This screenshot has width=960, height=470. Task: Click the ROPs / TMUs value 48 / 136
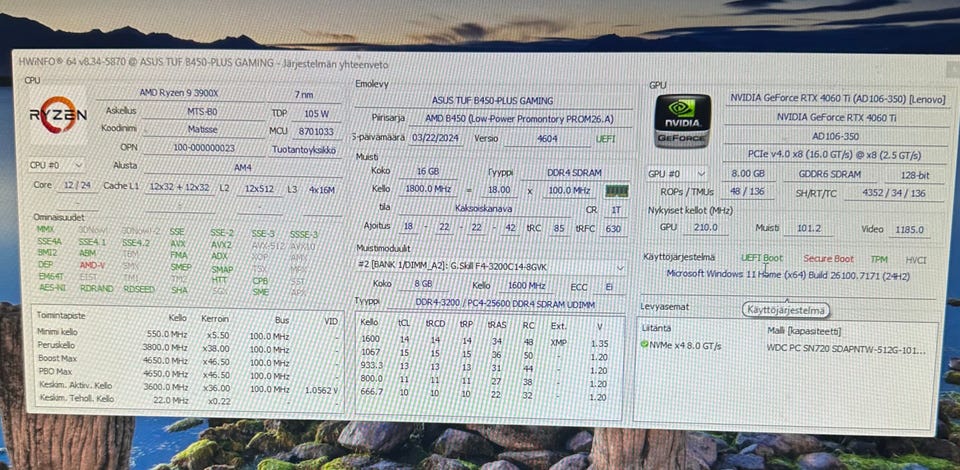[747, 193]
